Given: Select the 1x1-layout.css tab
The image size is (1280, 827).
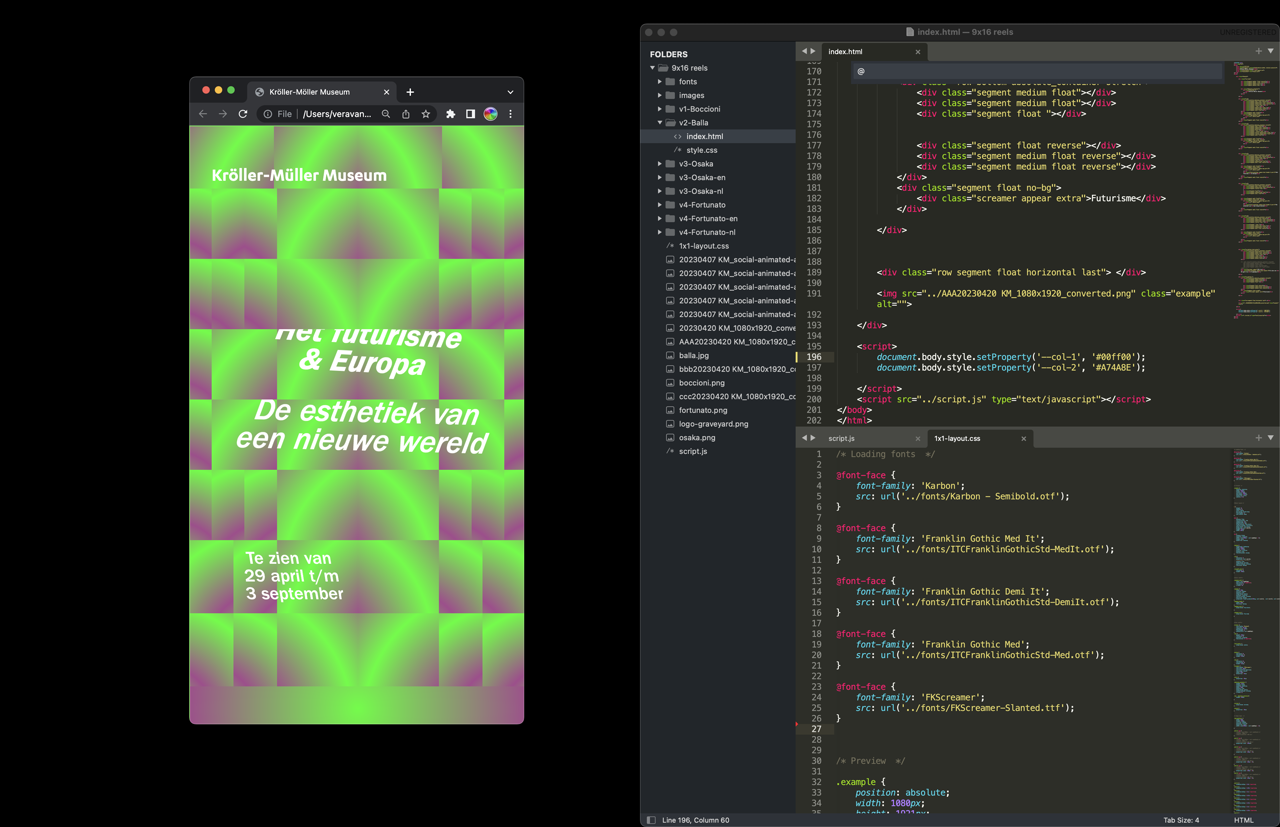Looking at the screenshot, I should [957, 438].
